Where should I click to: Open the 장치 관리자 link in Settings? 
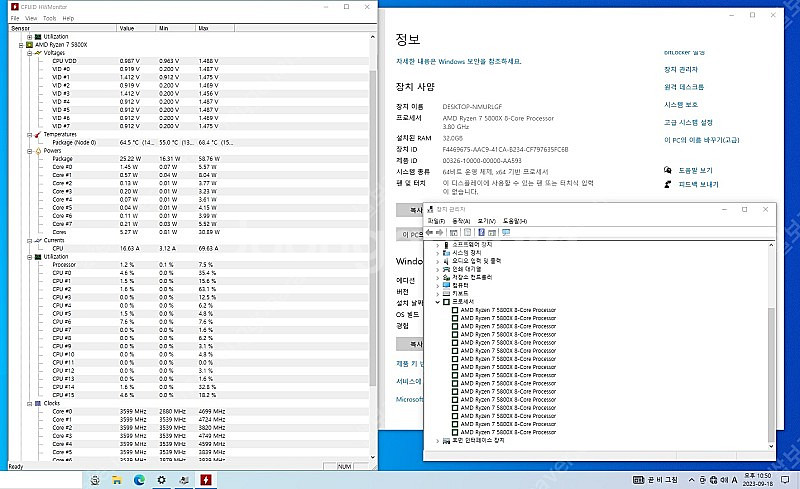click(681, 69)
